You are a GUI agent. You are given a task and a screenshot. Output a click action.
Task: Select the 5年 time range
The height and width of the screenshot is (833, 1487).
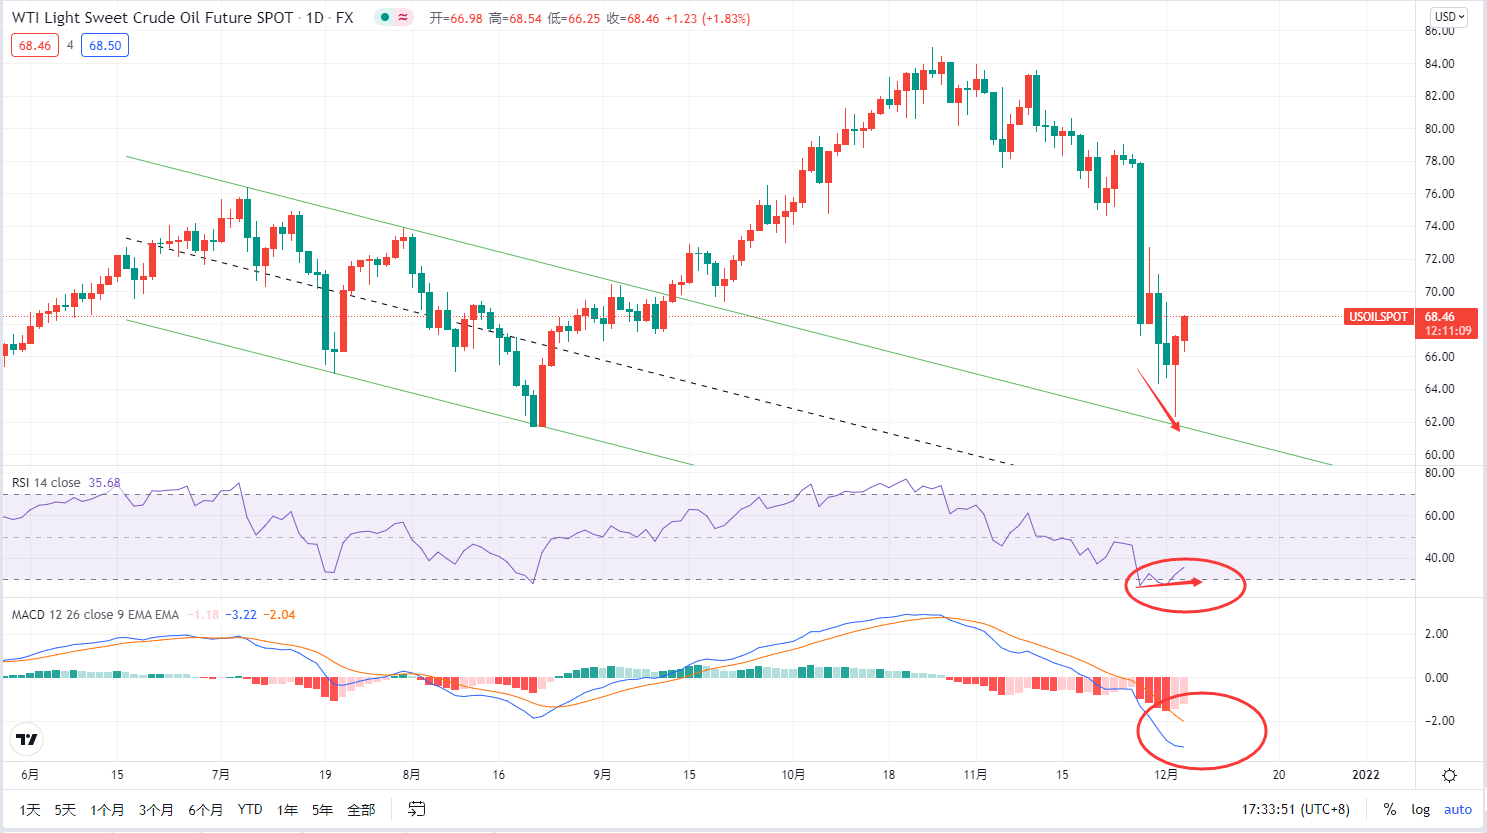[322, 809]
